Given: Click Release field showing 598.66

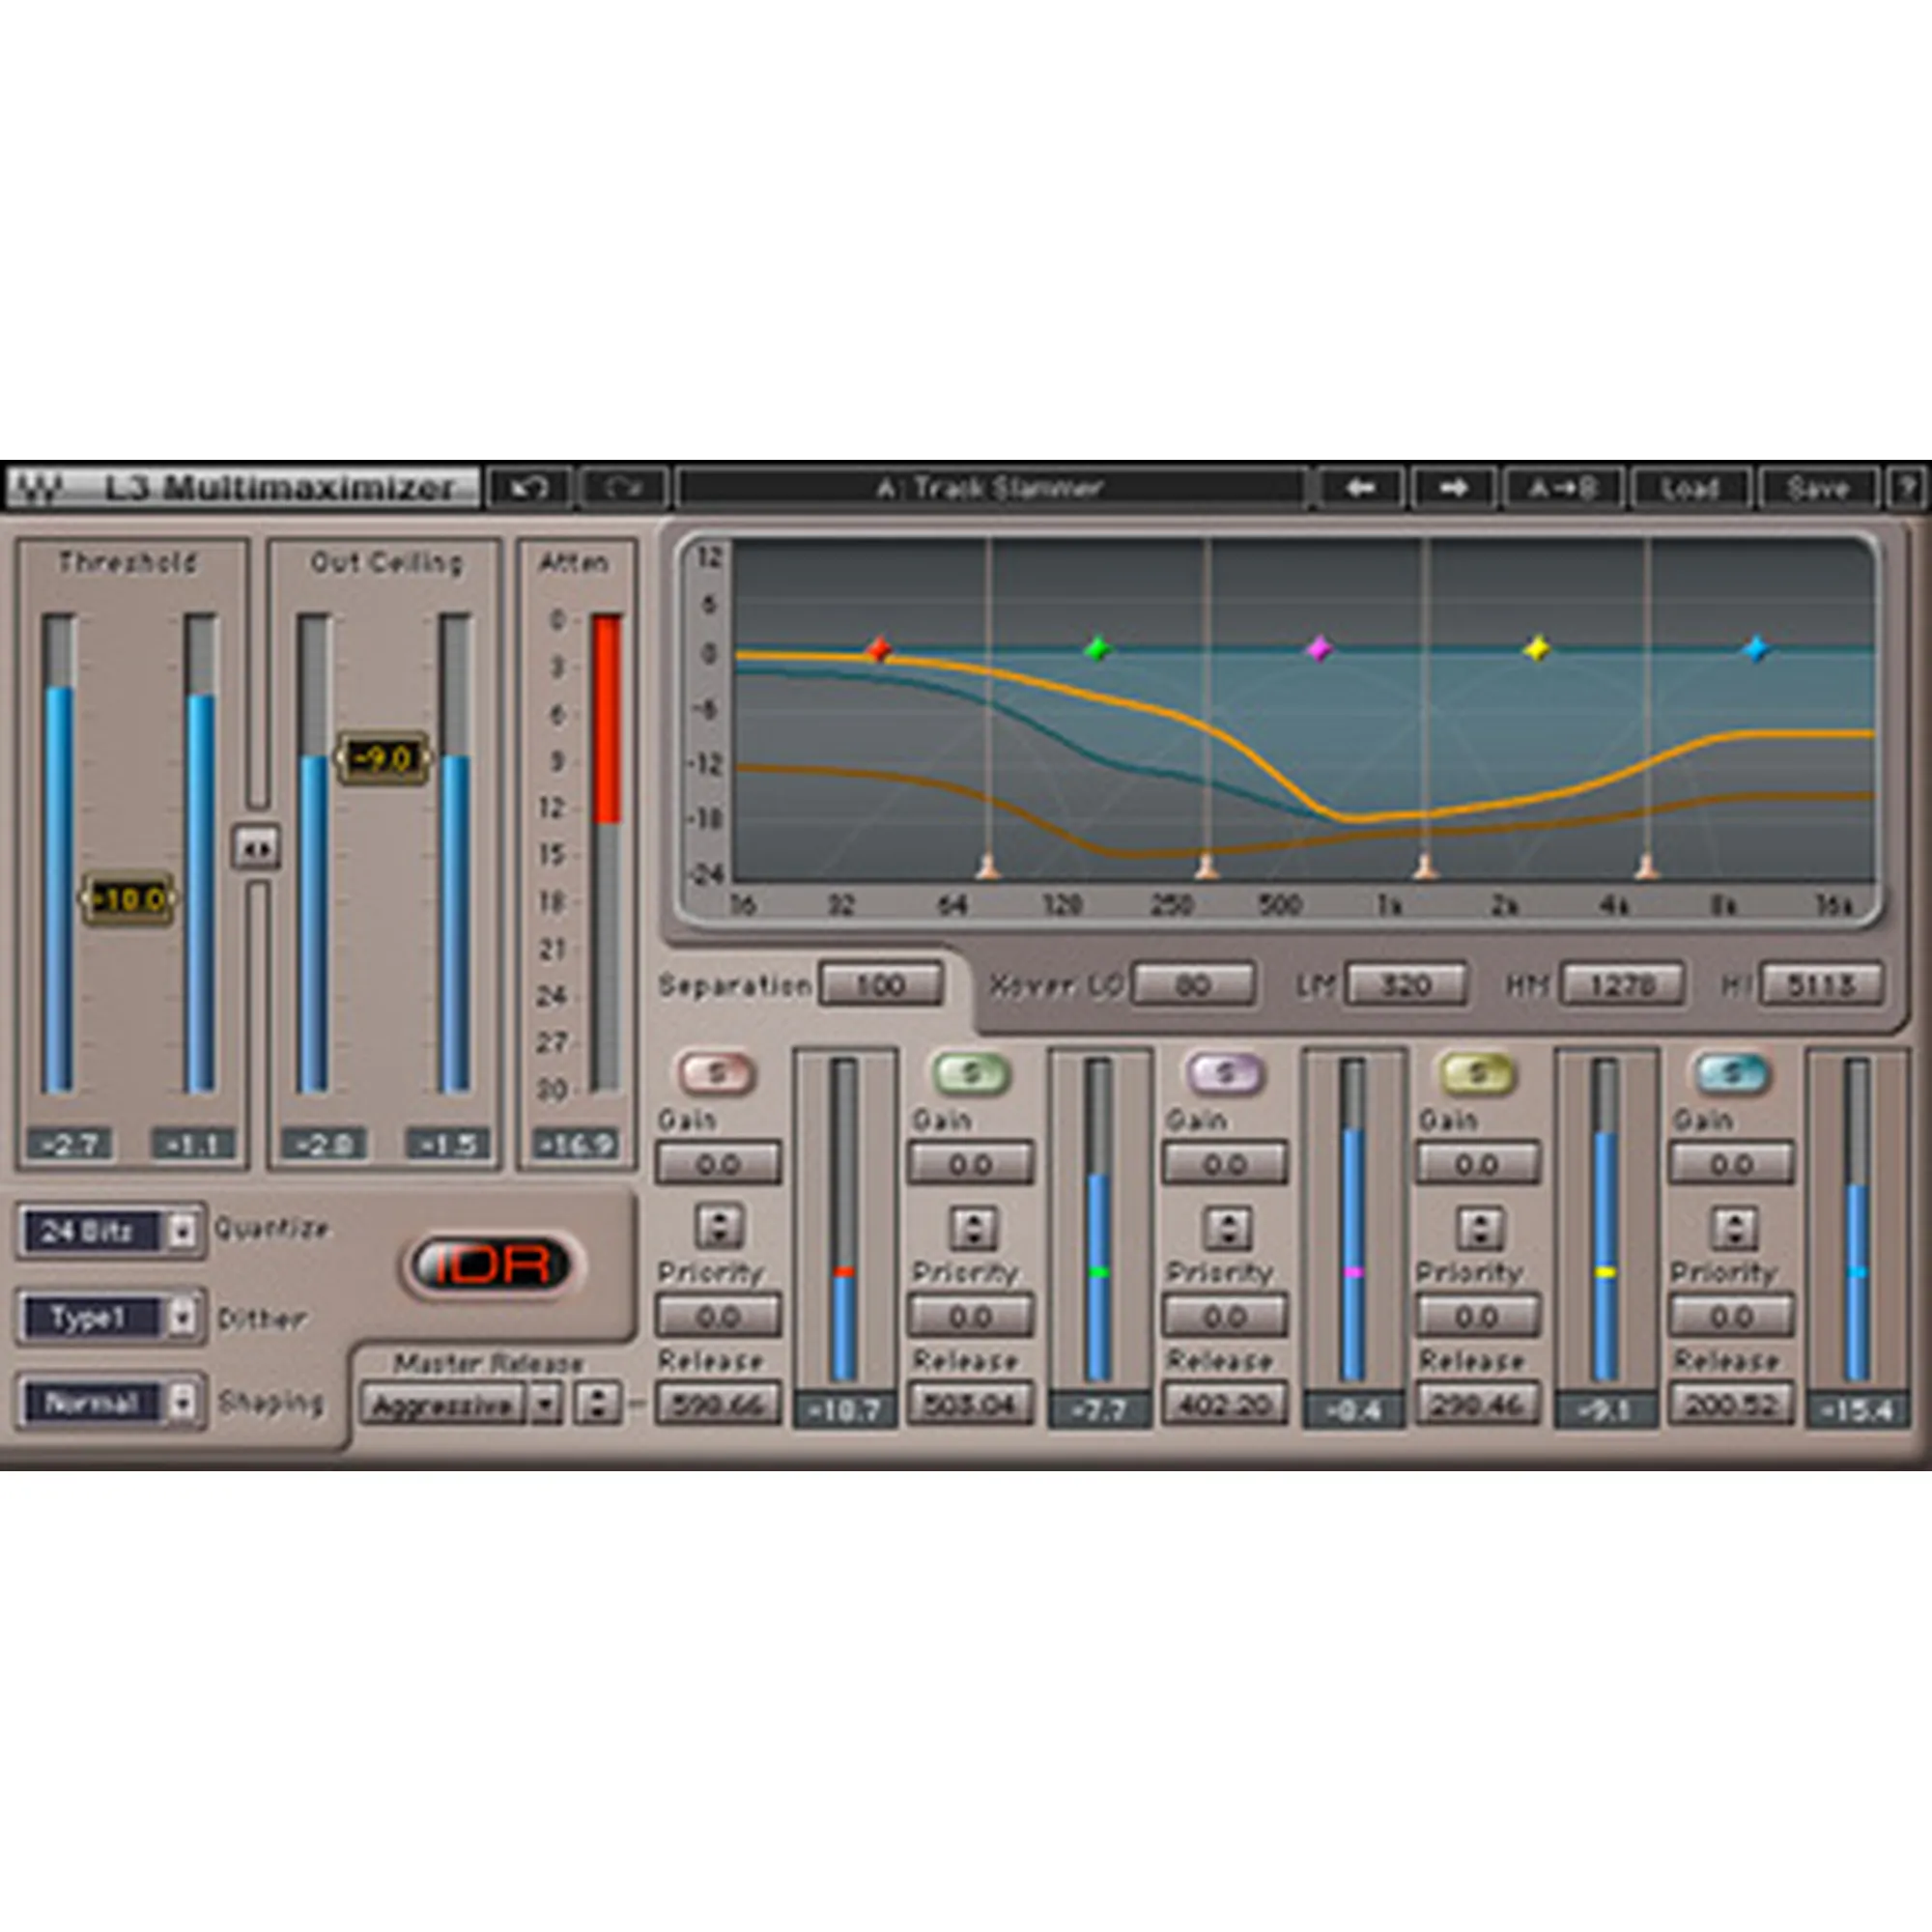Looking at the screenshot, I should click(x=718, y=1405).
